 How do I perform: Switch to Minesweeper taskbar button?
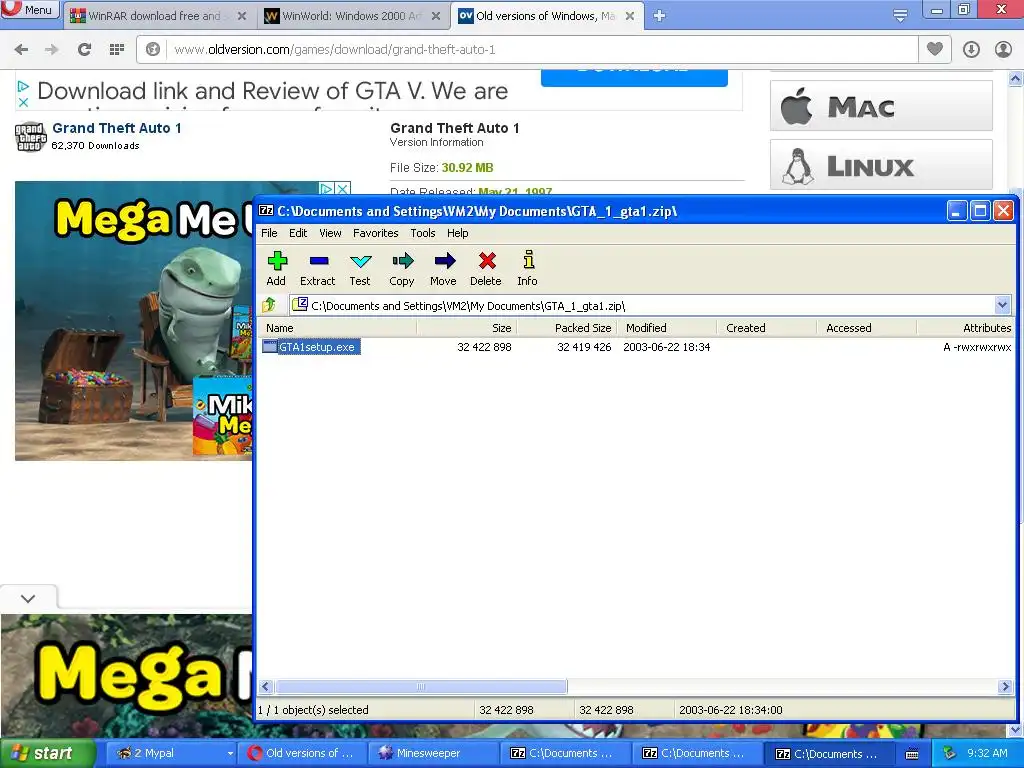click(x=433, y=753)
